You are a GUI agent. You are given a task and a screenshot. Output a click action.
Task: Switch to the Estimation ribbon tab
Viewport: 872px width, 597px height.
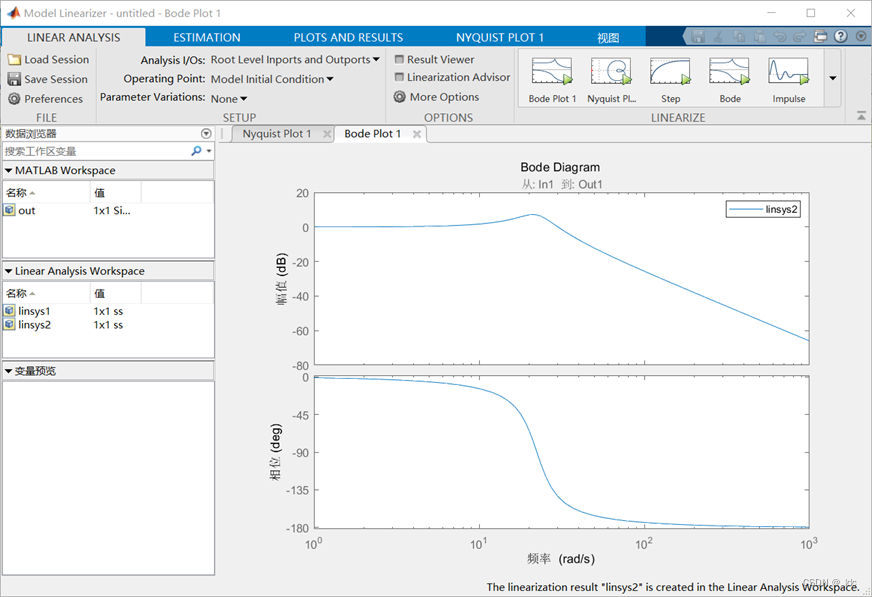[x=207, y=37]
